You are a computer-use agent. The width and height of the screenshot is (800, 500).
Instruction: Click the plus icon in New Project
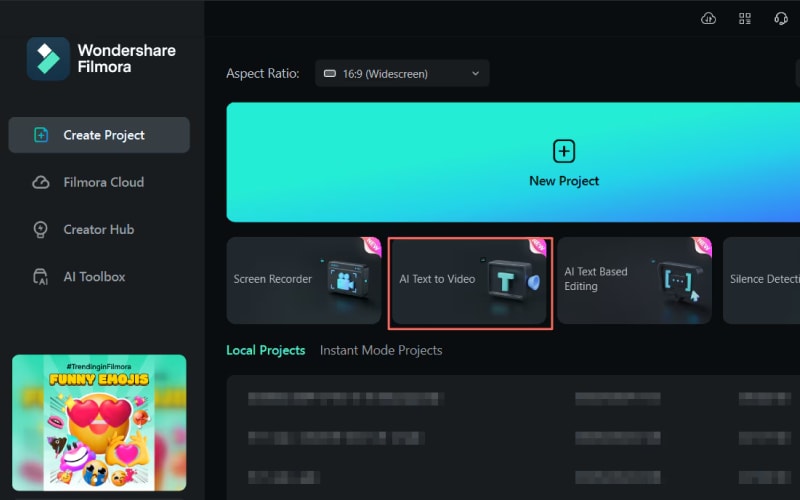(564, 152)
